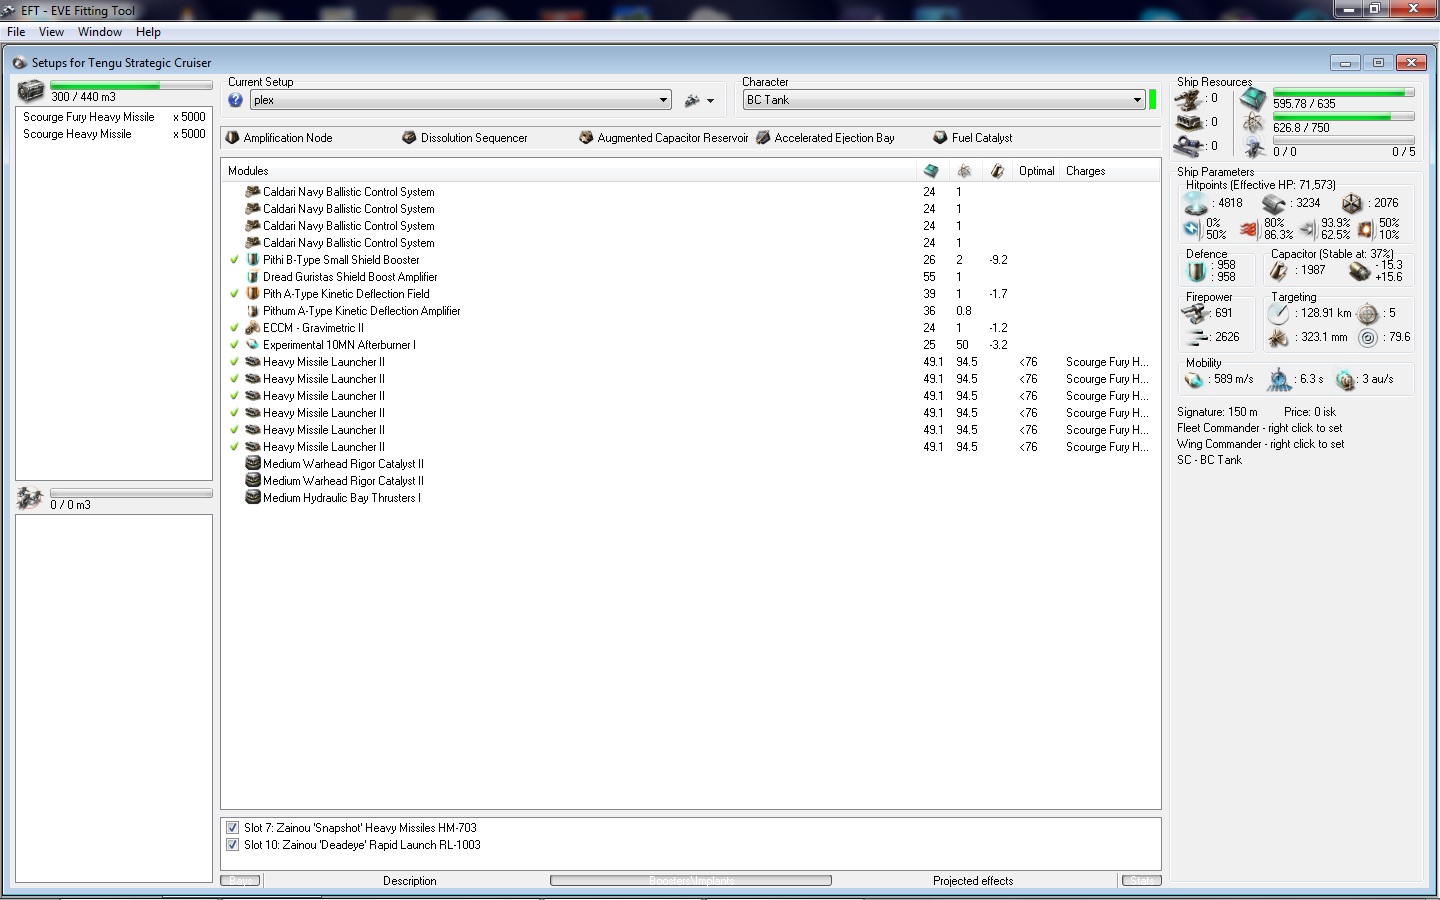The height and width of the screenshot is (900, 1440).
Task: Sort modules by the powergrid column icon
Action: coord(964,171)
